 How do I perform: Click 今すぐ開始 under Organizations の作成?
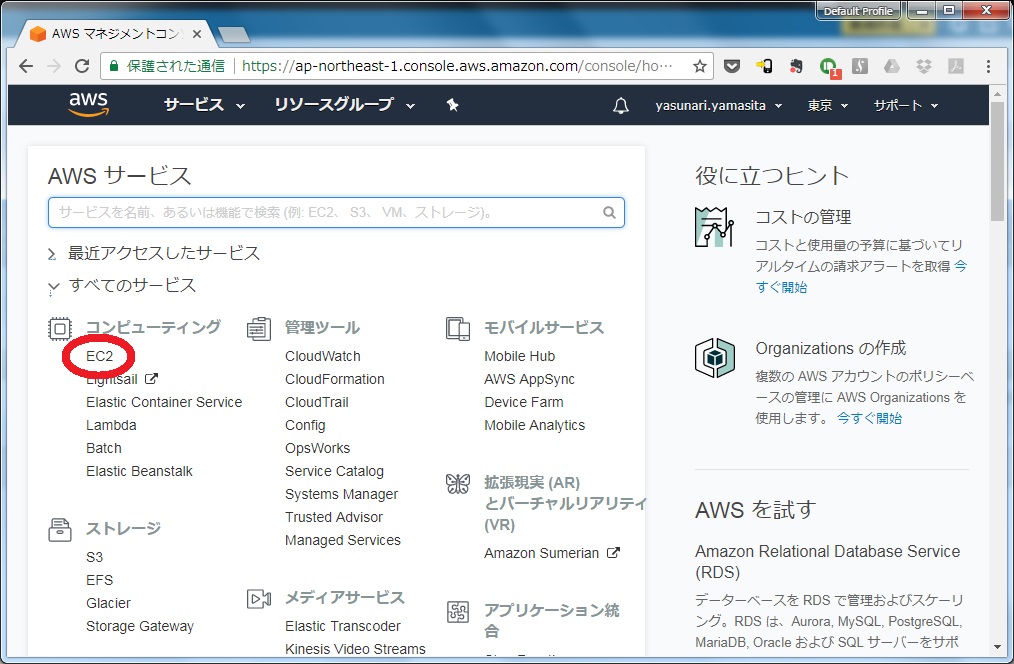pos(869,418)
